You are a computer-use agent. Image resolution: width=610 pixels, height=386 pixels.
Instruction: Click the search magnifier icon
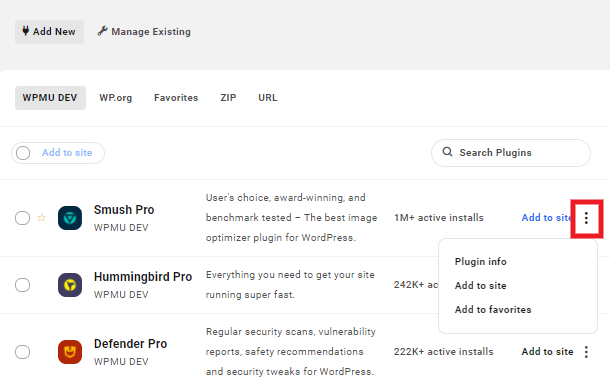447,152
